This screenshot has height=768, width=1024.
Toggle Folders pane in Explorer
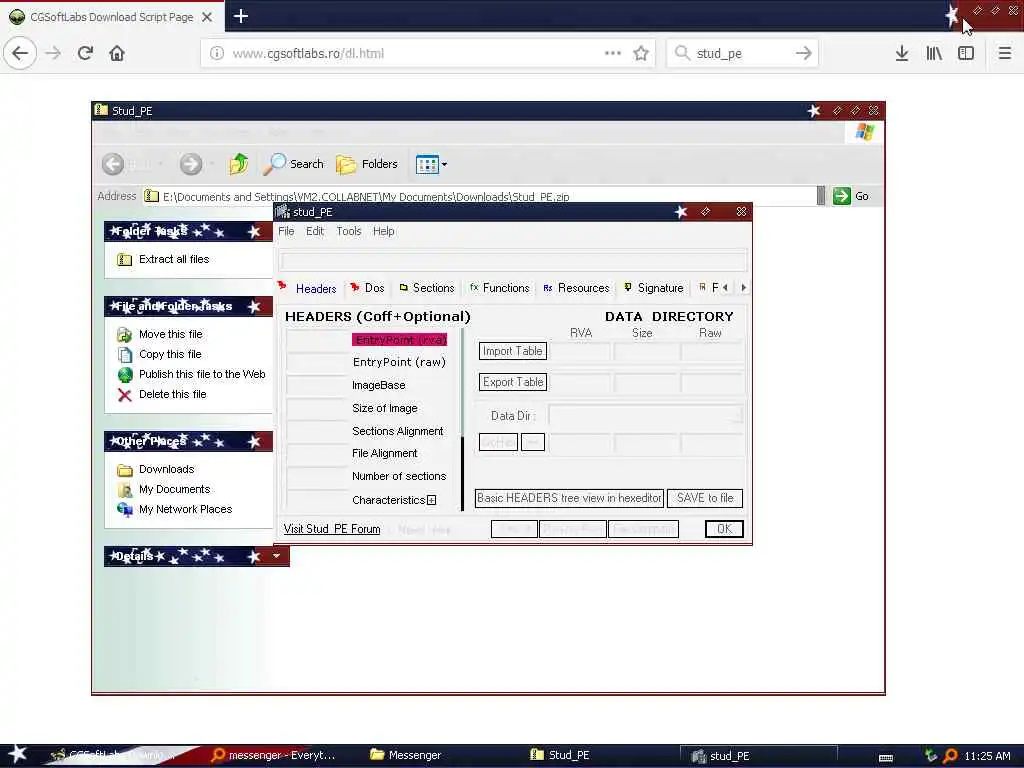pyautogui.click(x=367, y=164)
